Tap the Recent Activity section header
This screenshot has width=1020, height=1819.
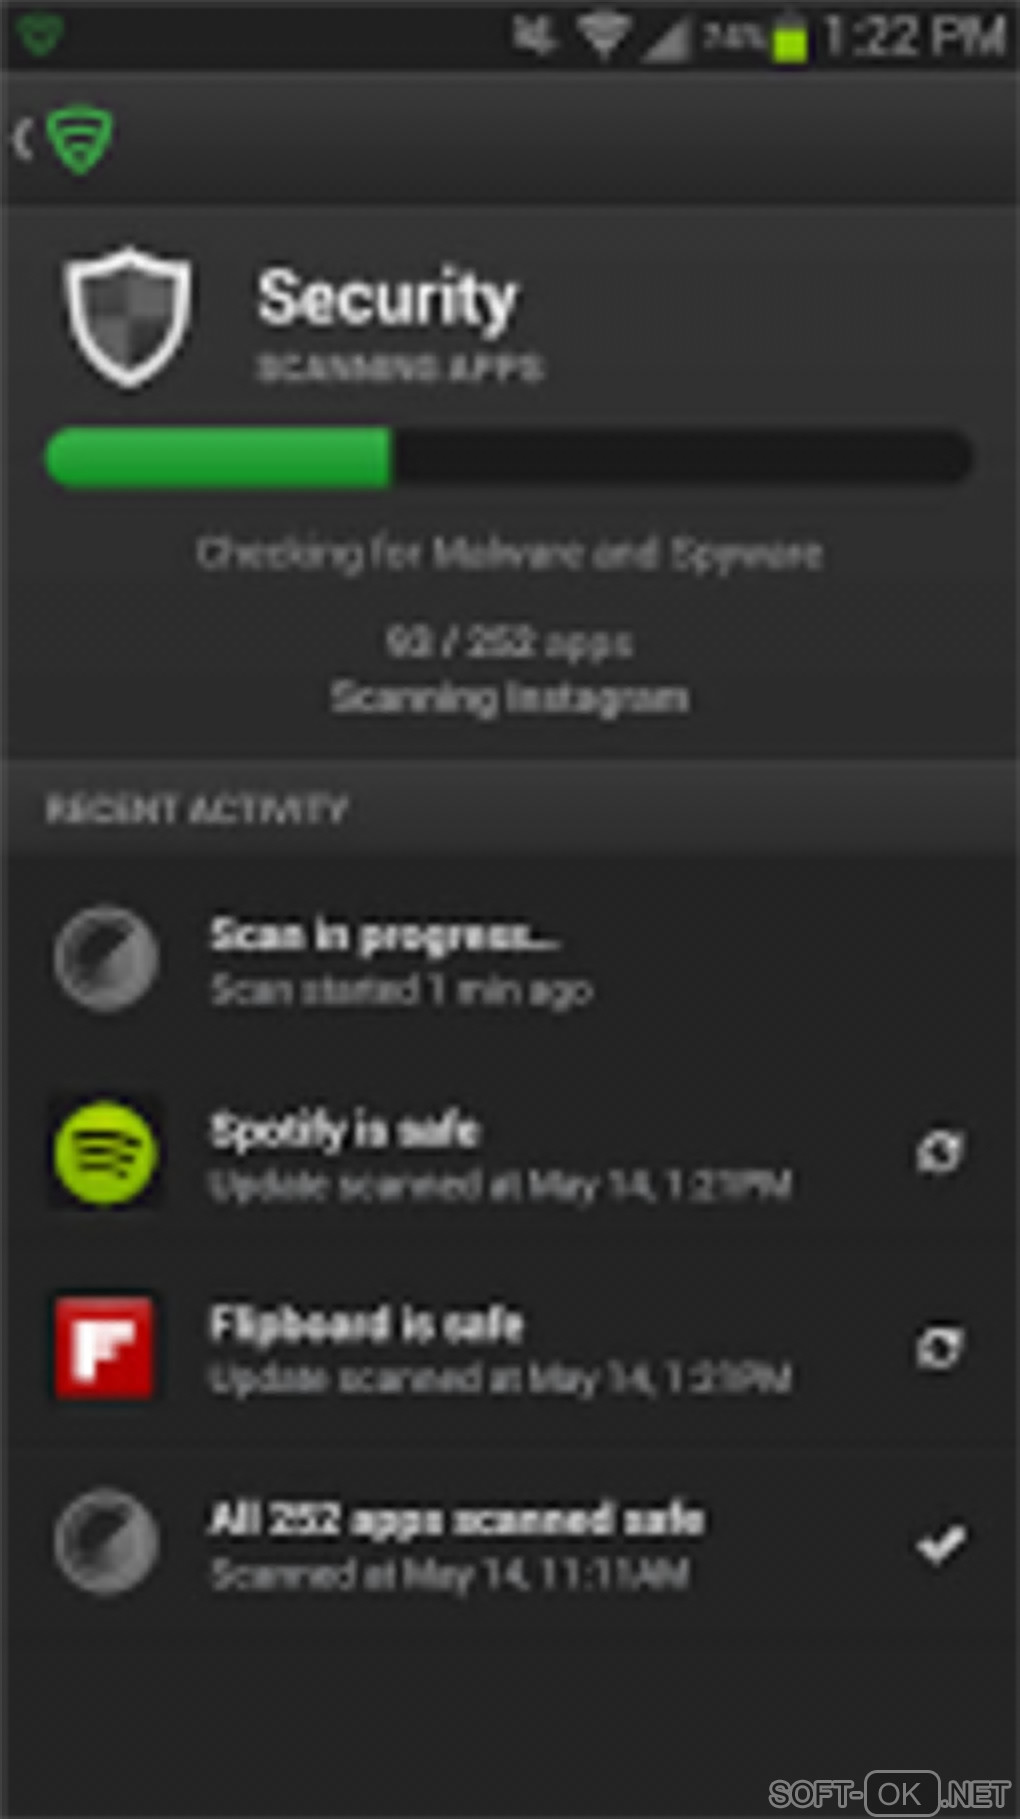pyautogui.click(x=197, y=808)
